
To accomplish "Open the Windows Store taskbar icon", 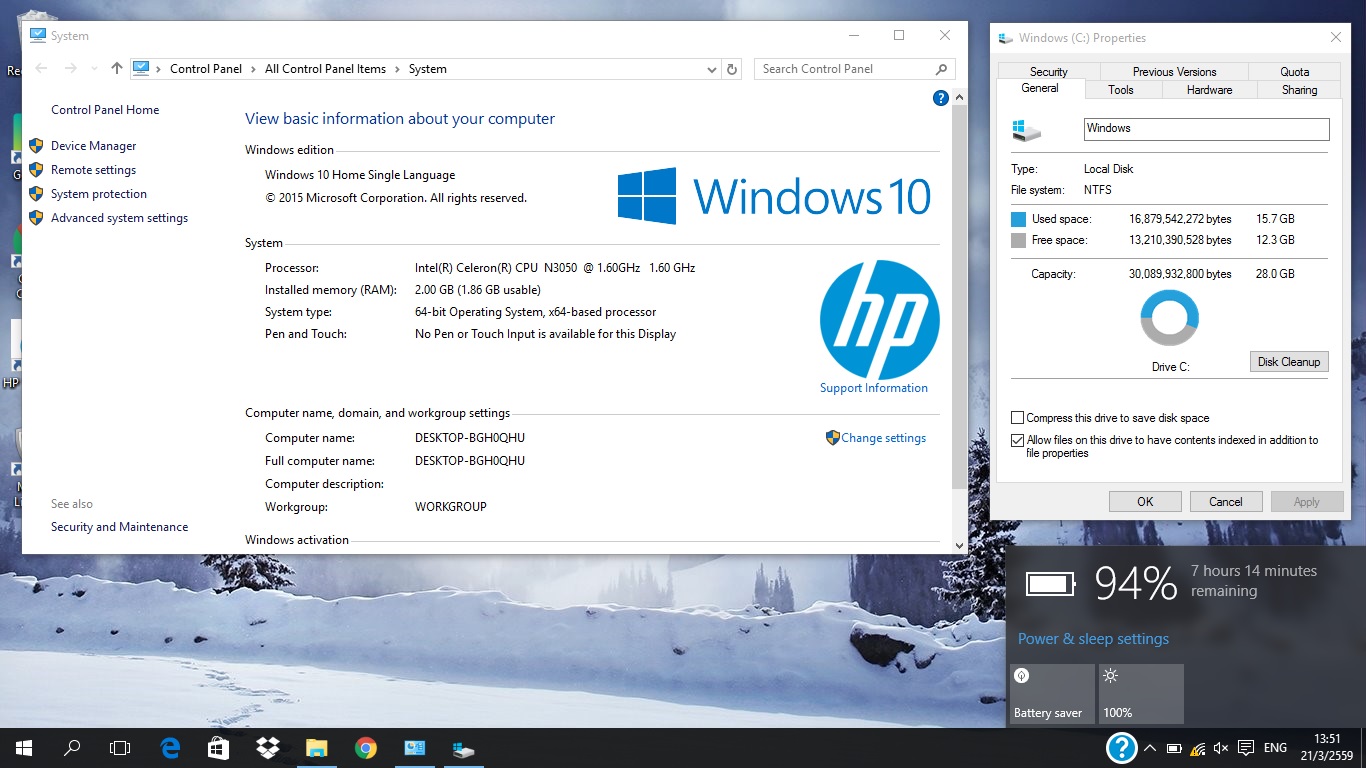I will 218,747.
